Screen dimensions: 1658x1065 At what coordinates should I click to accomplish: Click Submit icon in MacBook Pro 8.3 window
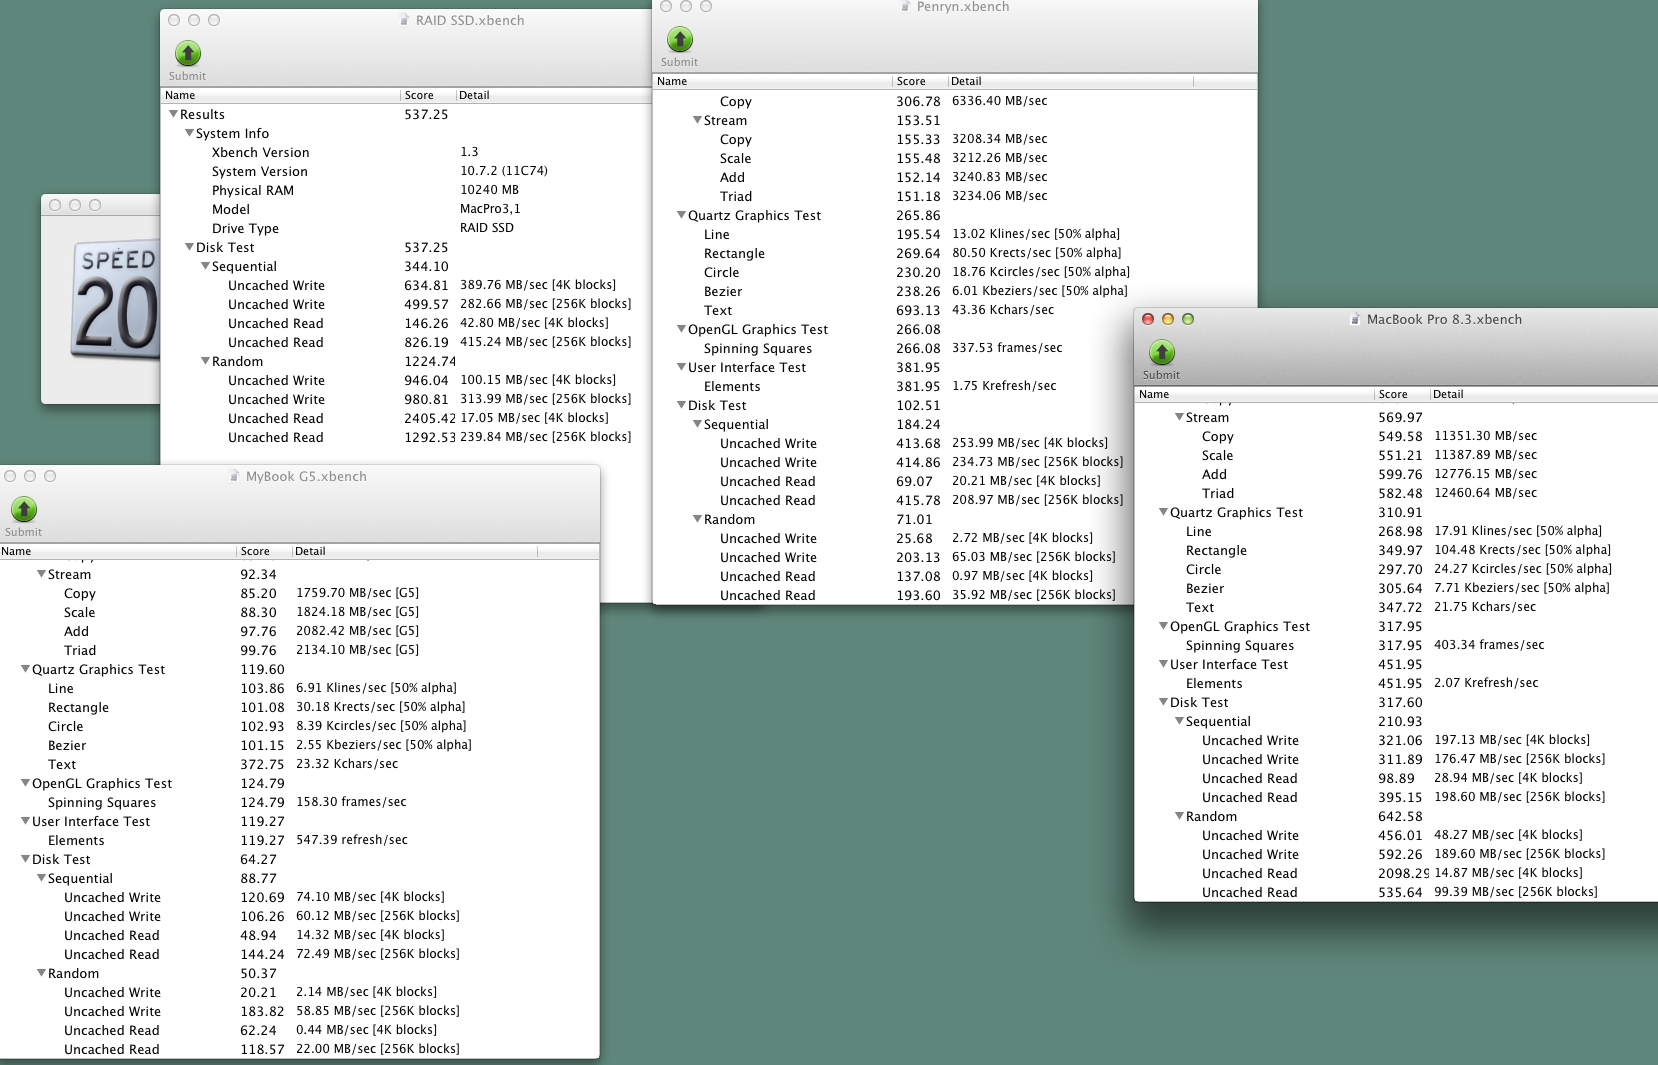(1161, 353)
